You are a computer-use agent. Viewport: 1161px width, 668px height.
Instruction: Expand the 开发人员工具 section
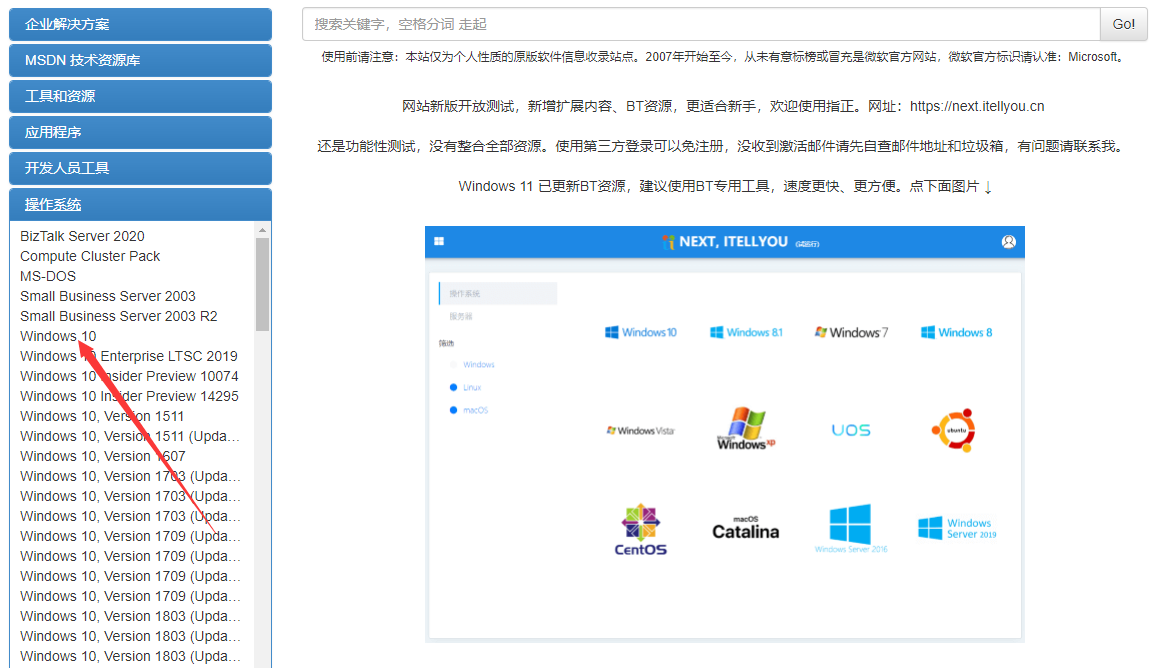coord(141,168)
